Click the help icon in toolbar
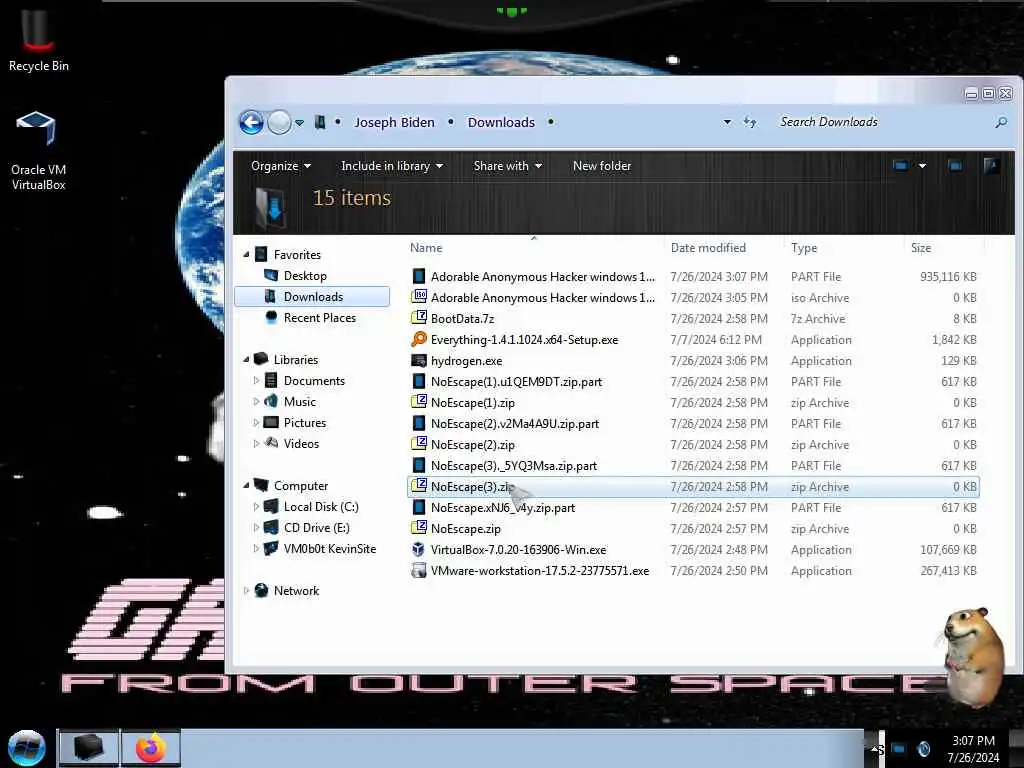This screenshot has width=1024, height=768. [991, 166]
